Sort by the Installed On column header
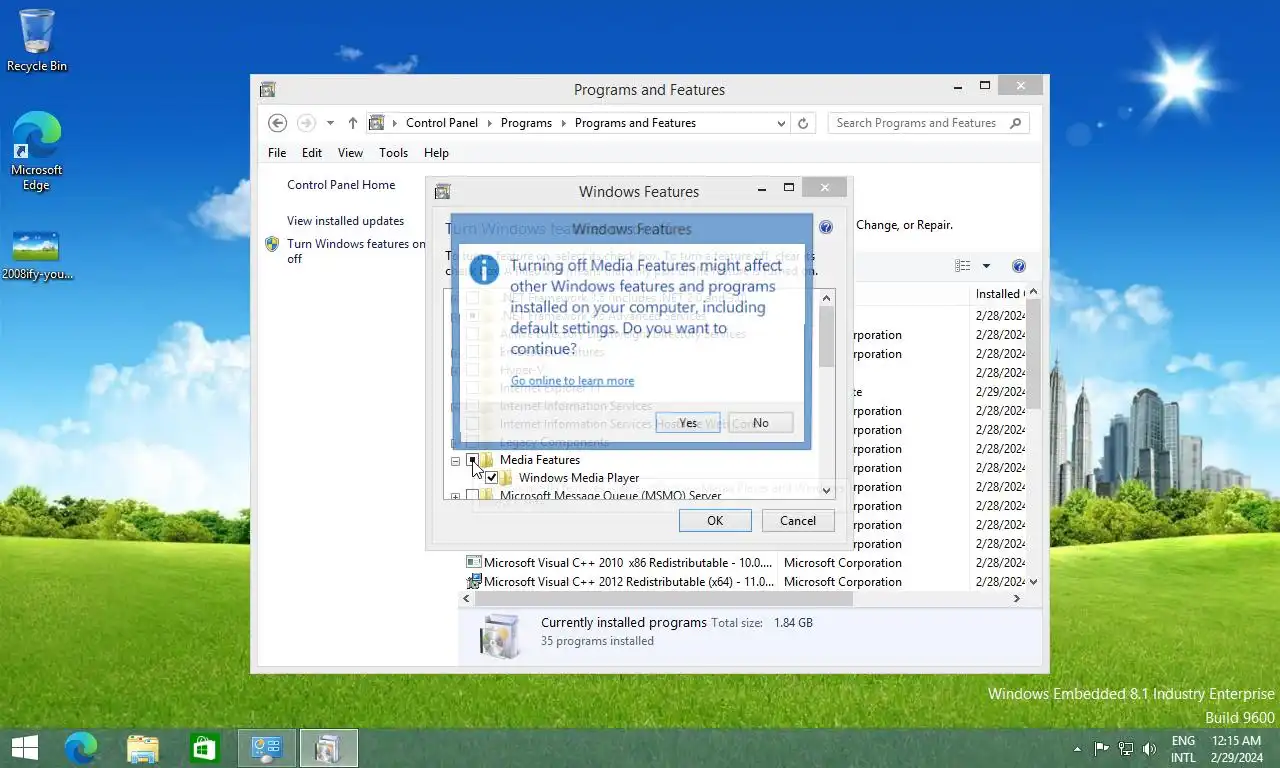This screenshot has width=1280, height=768. 998,294
